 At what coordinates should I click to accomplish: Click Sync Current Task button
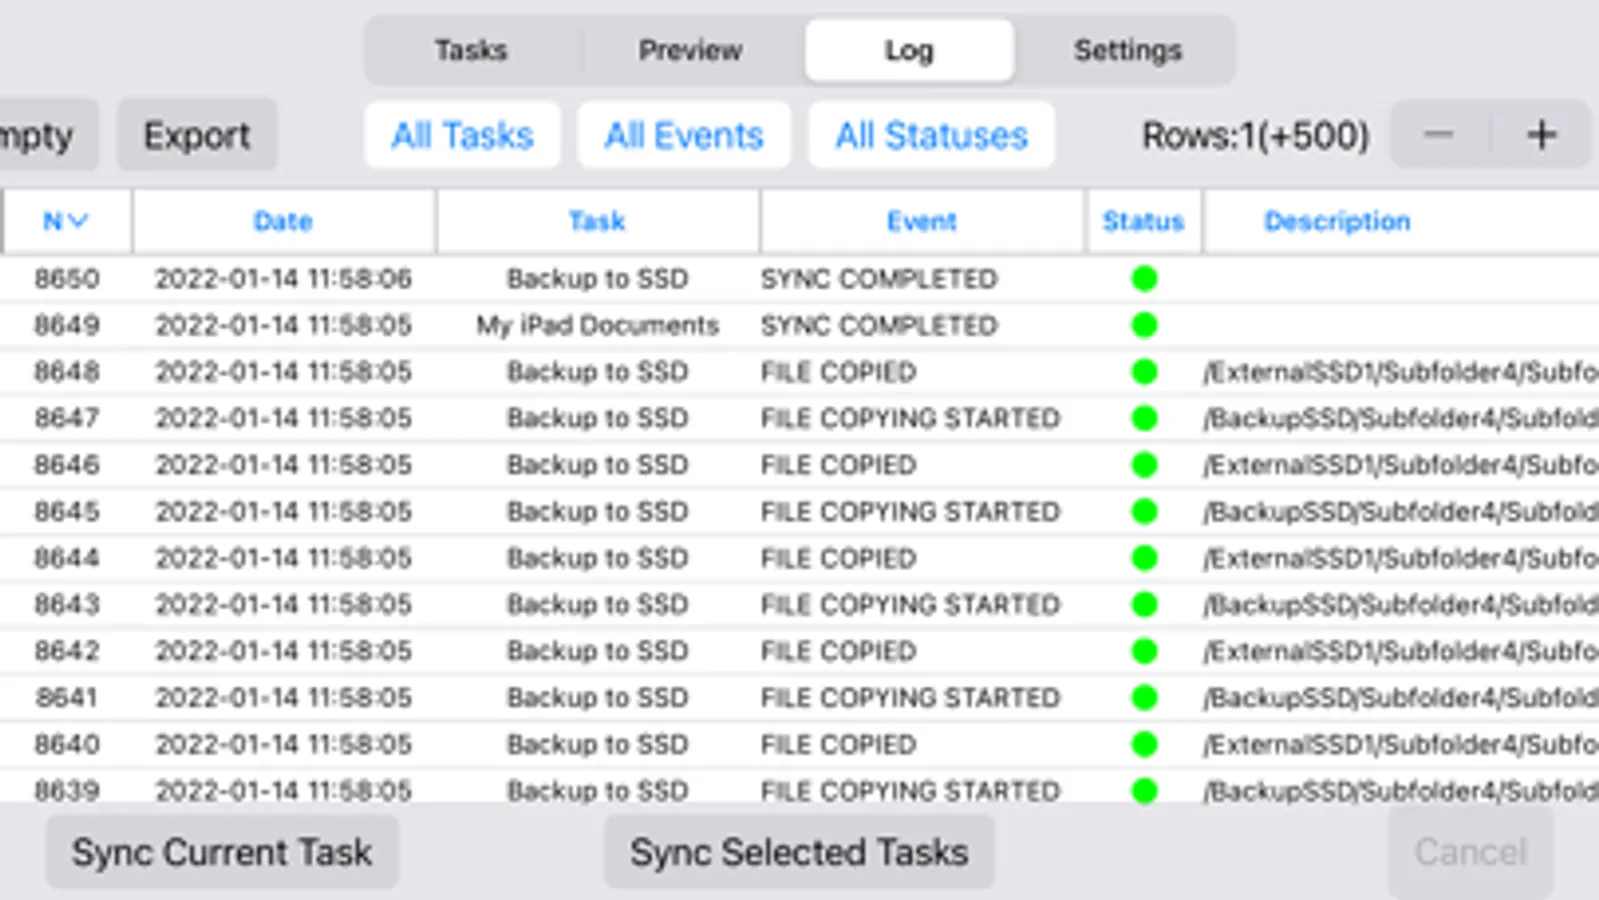[x=222, y=852]
